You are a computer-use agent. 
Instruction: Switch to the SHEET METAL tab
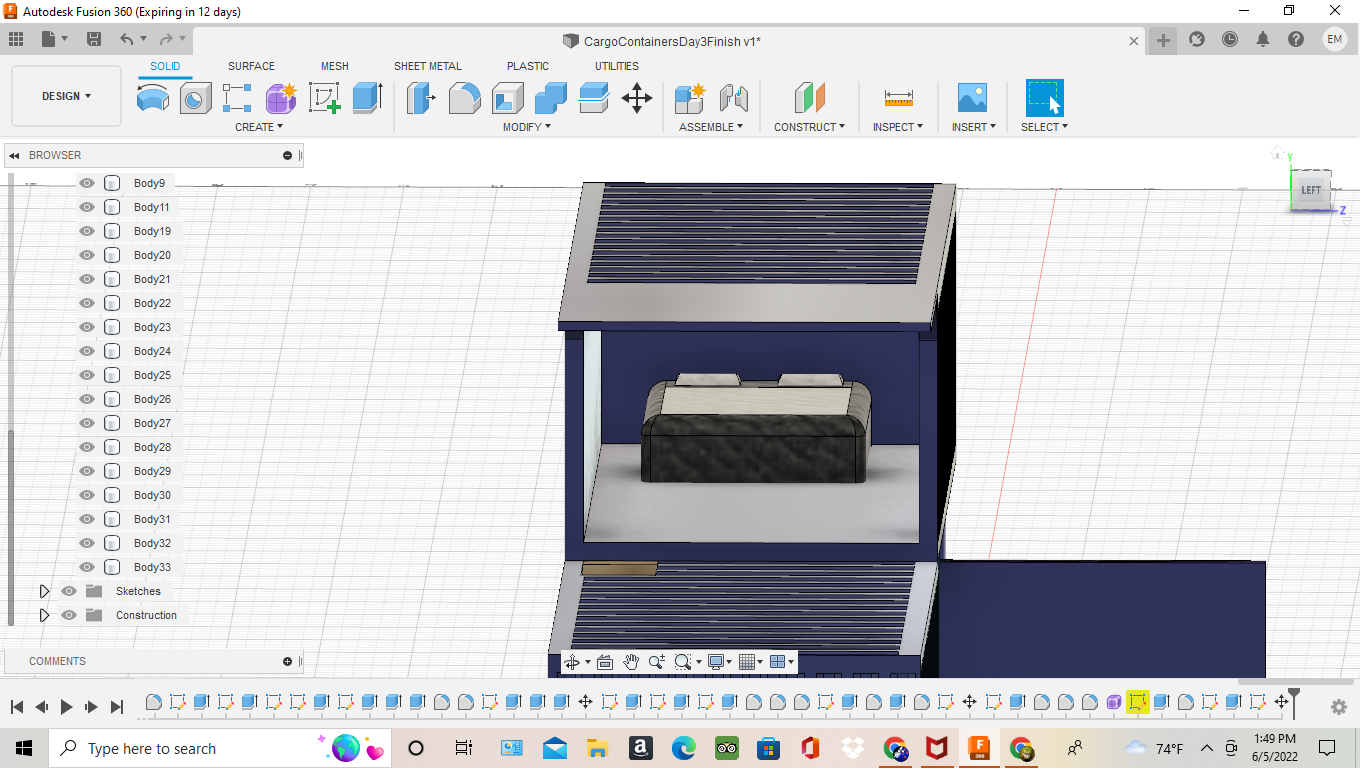tap(427, 66)
